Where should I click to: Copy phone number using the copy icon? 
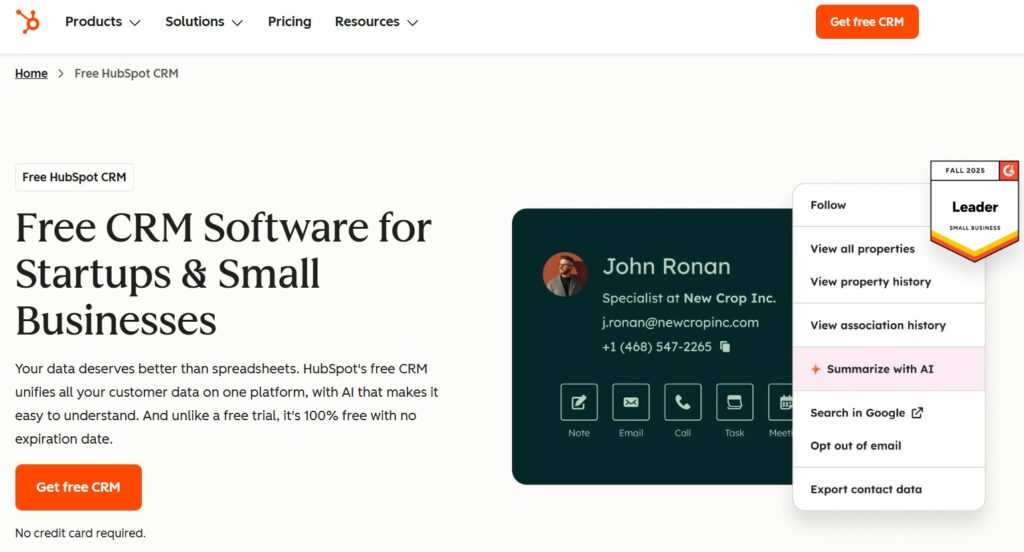click(x=725, y=347)
